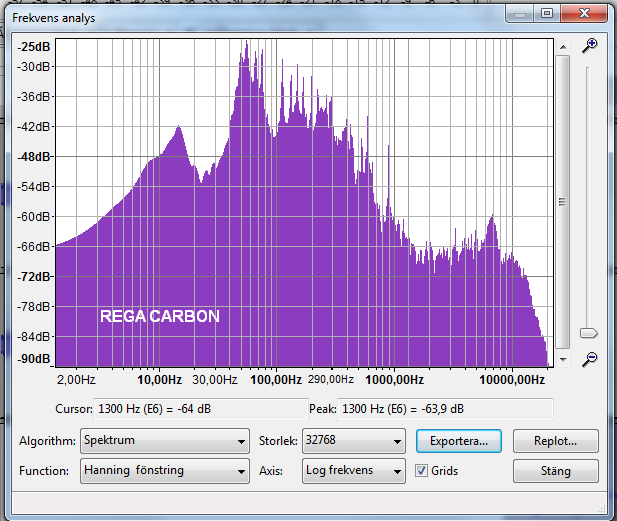Image resolution: width=617 pixels, height=521 pixels.
Task: Click the Peak readout field
Action: [445, 409]
